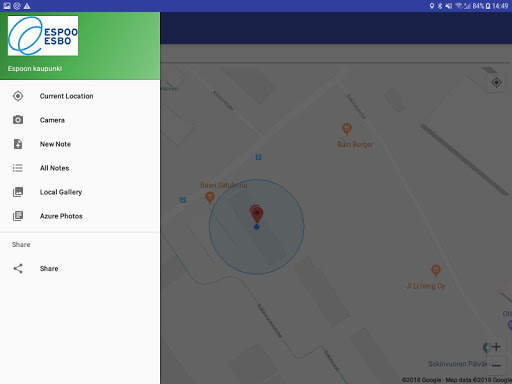Click the location status bar icon
Screen dimensions: 512x384
(x=432, y=6)
